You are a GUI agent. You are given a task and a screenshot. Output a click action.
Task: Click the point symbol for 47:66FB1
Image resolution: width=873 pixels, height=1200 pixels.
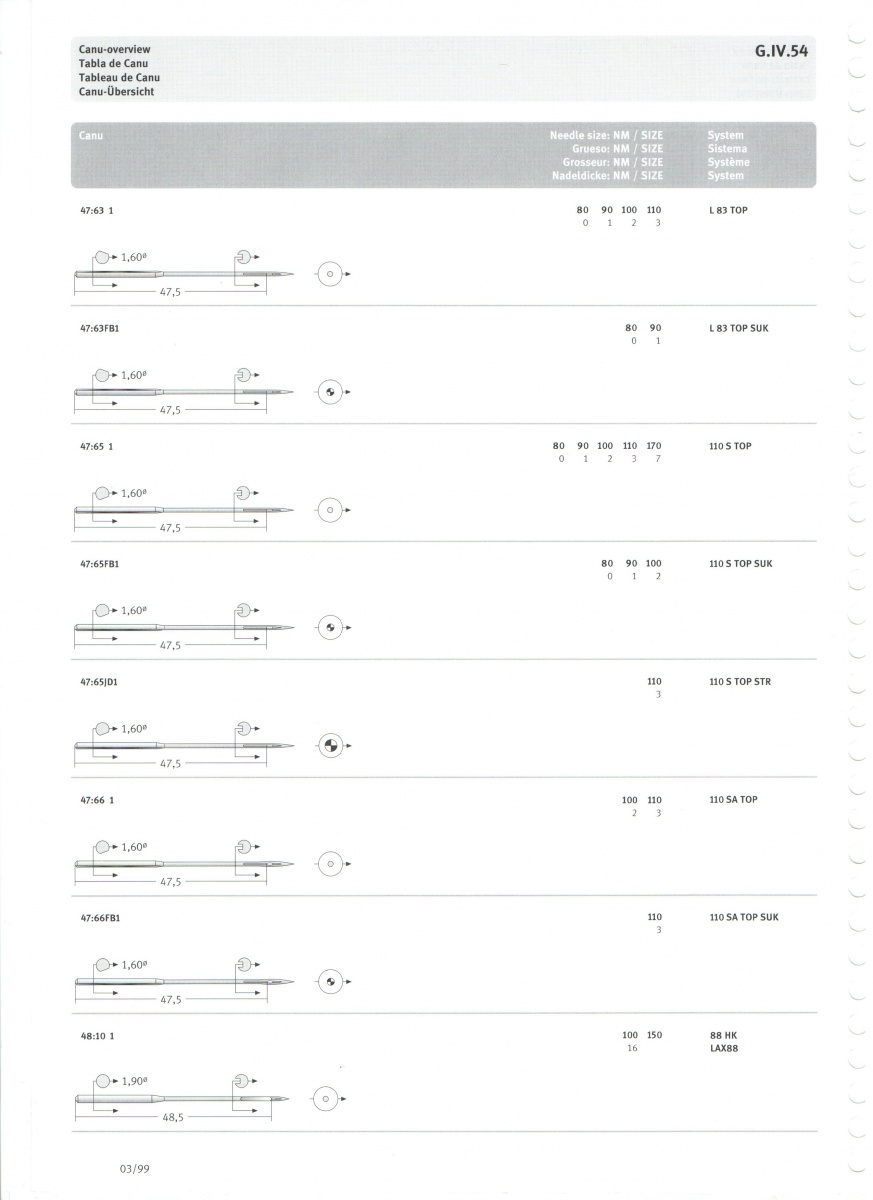[330, 982]
